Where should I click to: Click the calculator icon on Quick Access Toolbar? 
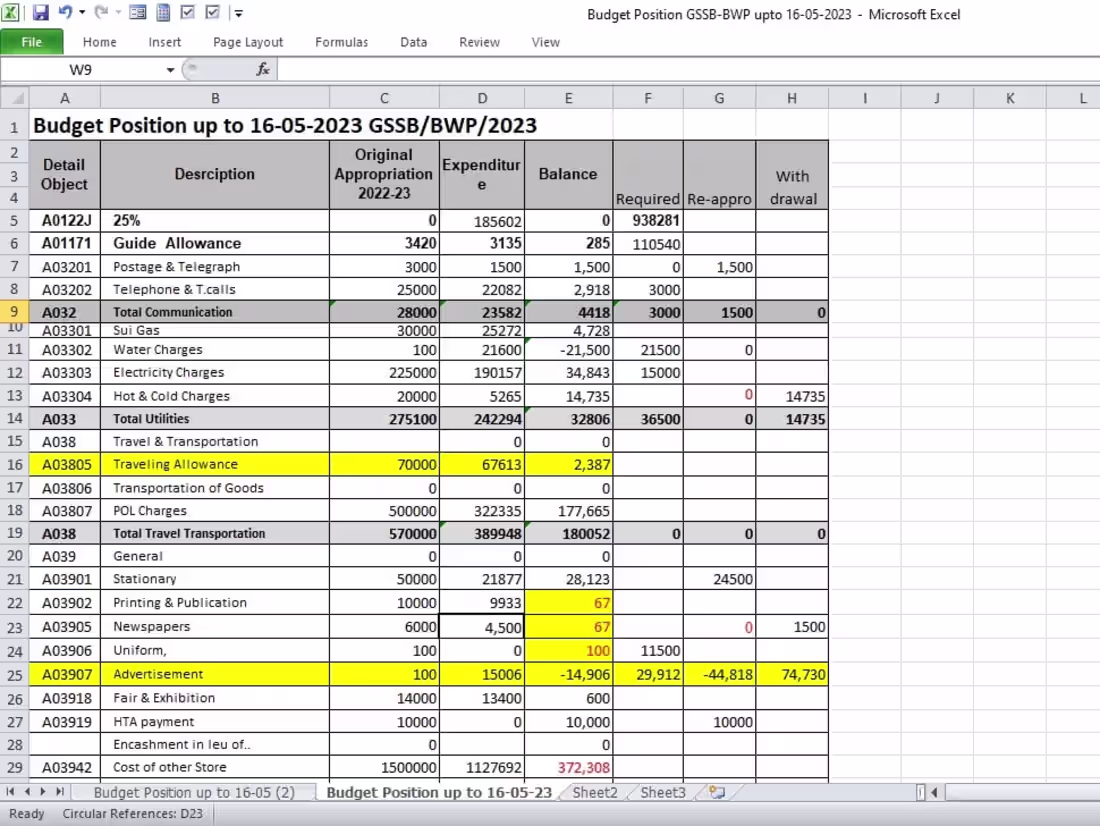pos(163,12)
